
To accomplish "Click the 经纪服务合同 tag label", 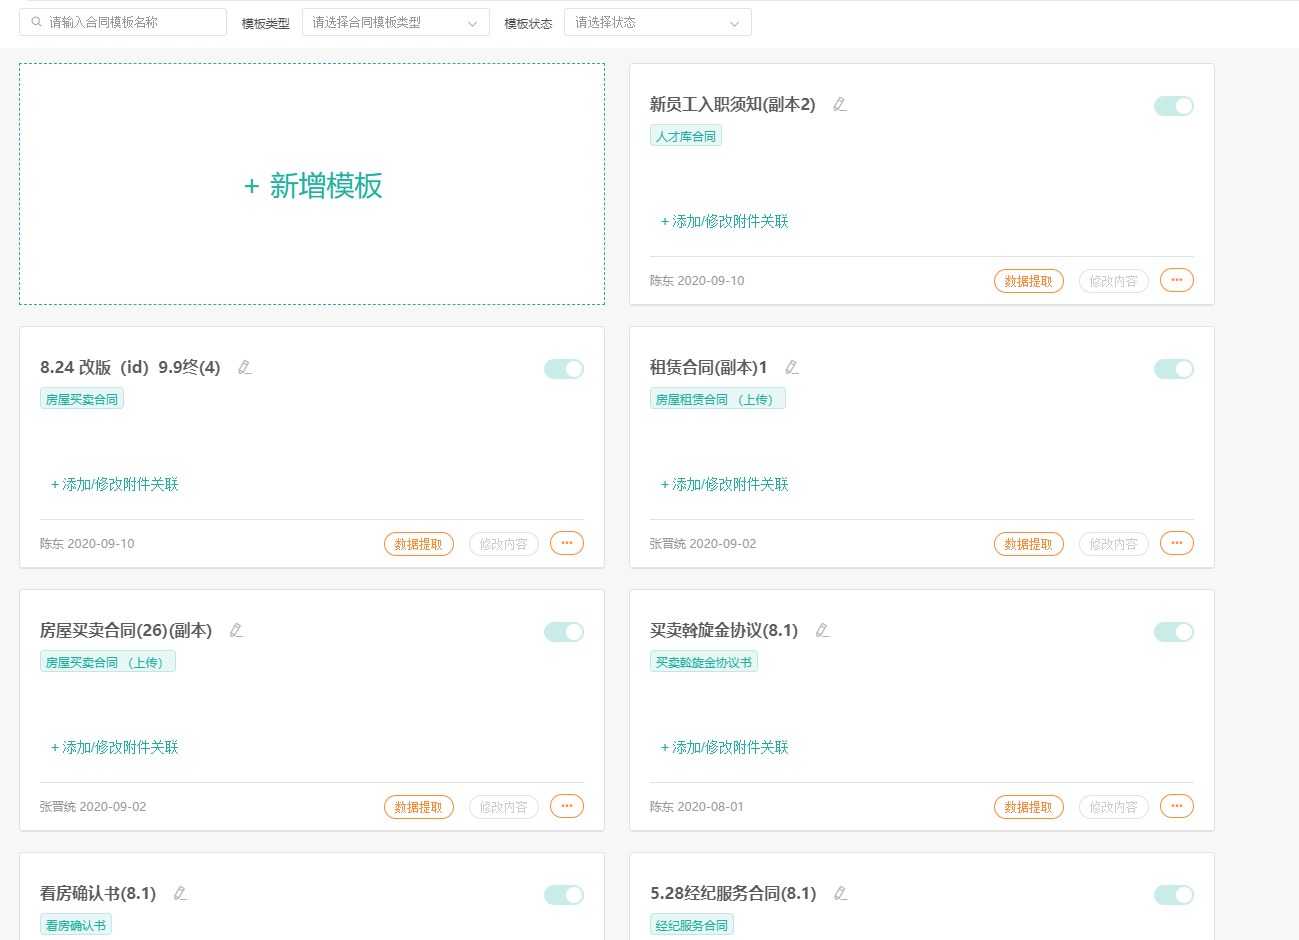I will tap(692, 925).
